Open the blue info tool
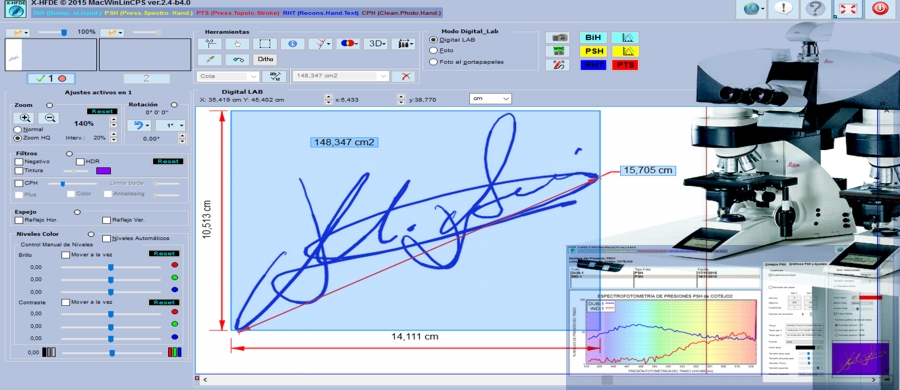The height and width of the screenshot is (390, 900). coord(293,44)
